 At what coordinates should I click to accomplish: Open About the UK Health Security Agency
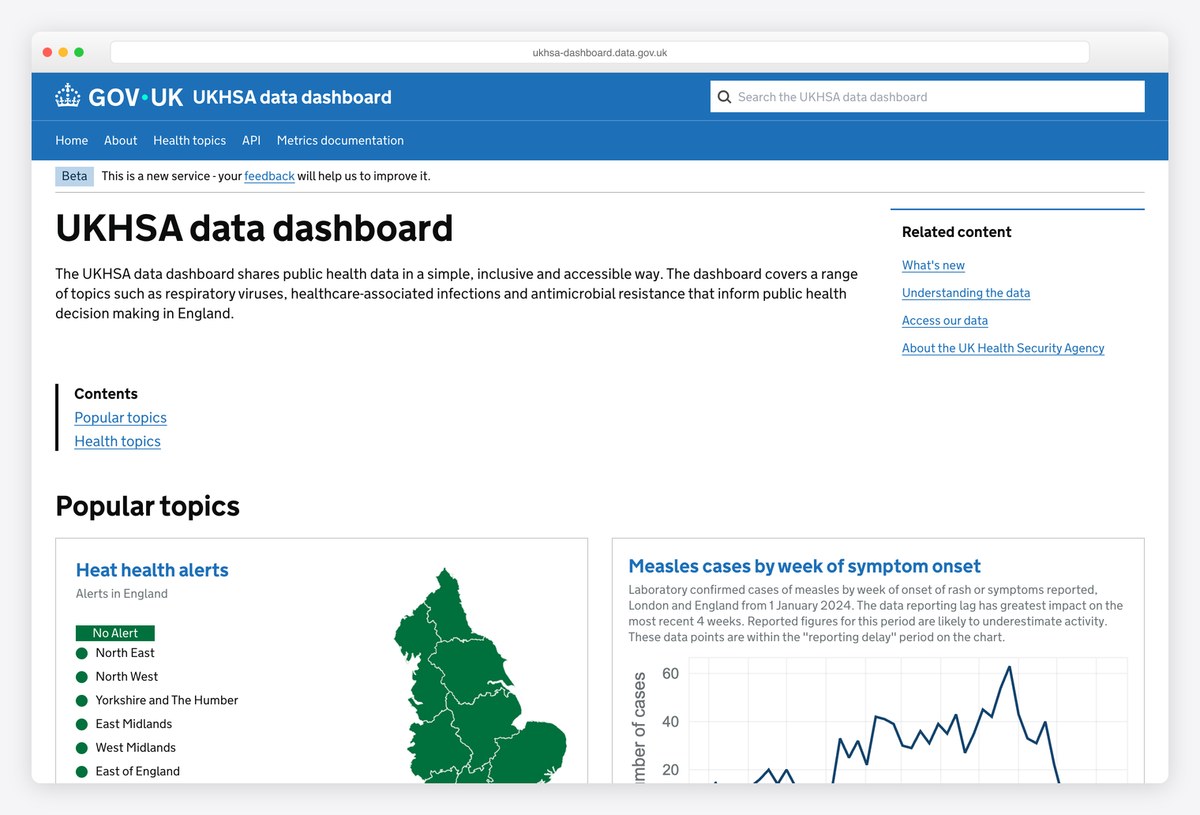(1003, 348)
